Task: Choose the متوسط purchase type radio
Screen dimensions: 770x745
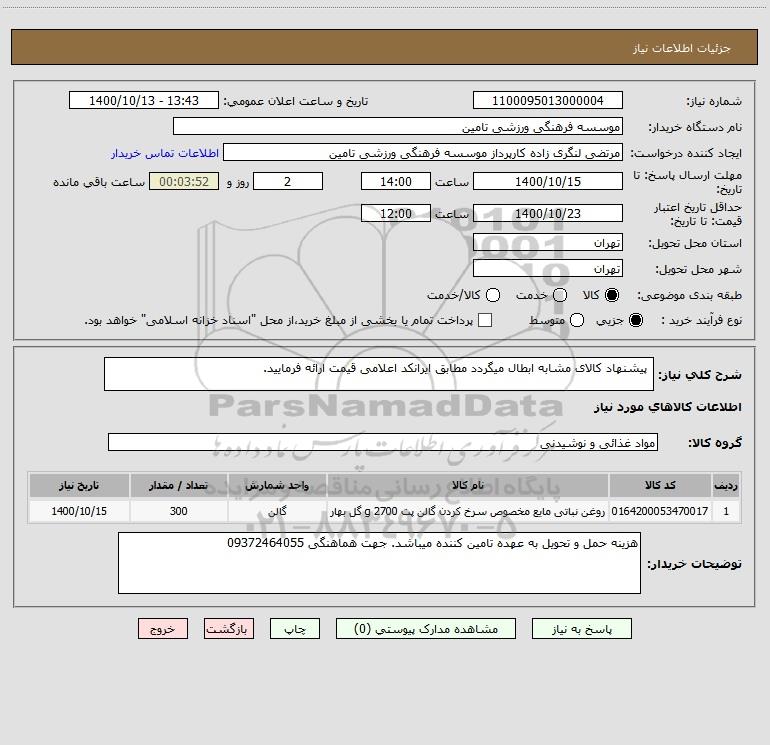Action: click(577, 320)
